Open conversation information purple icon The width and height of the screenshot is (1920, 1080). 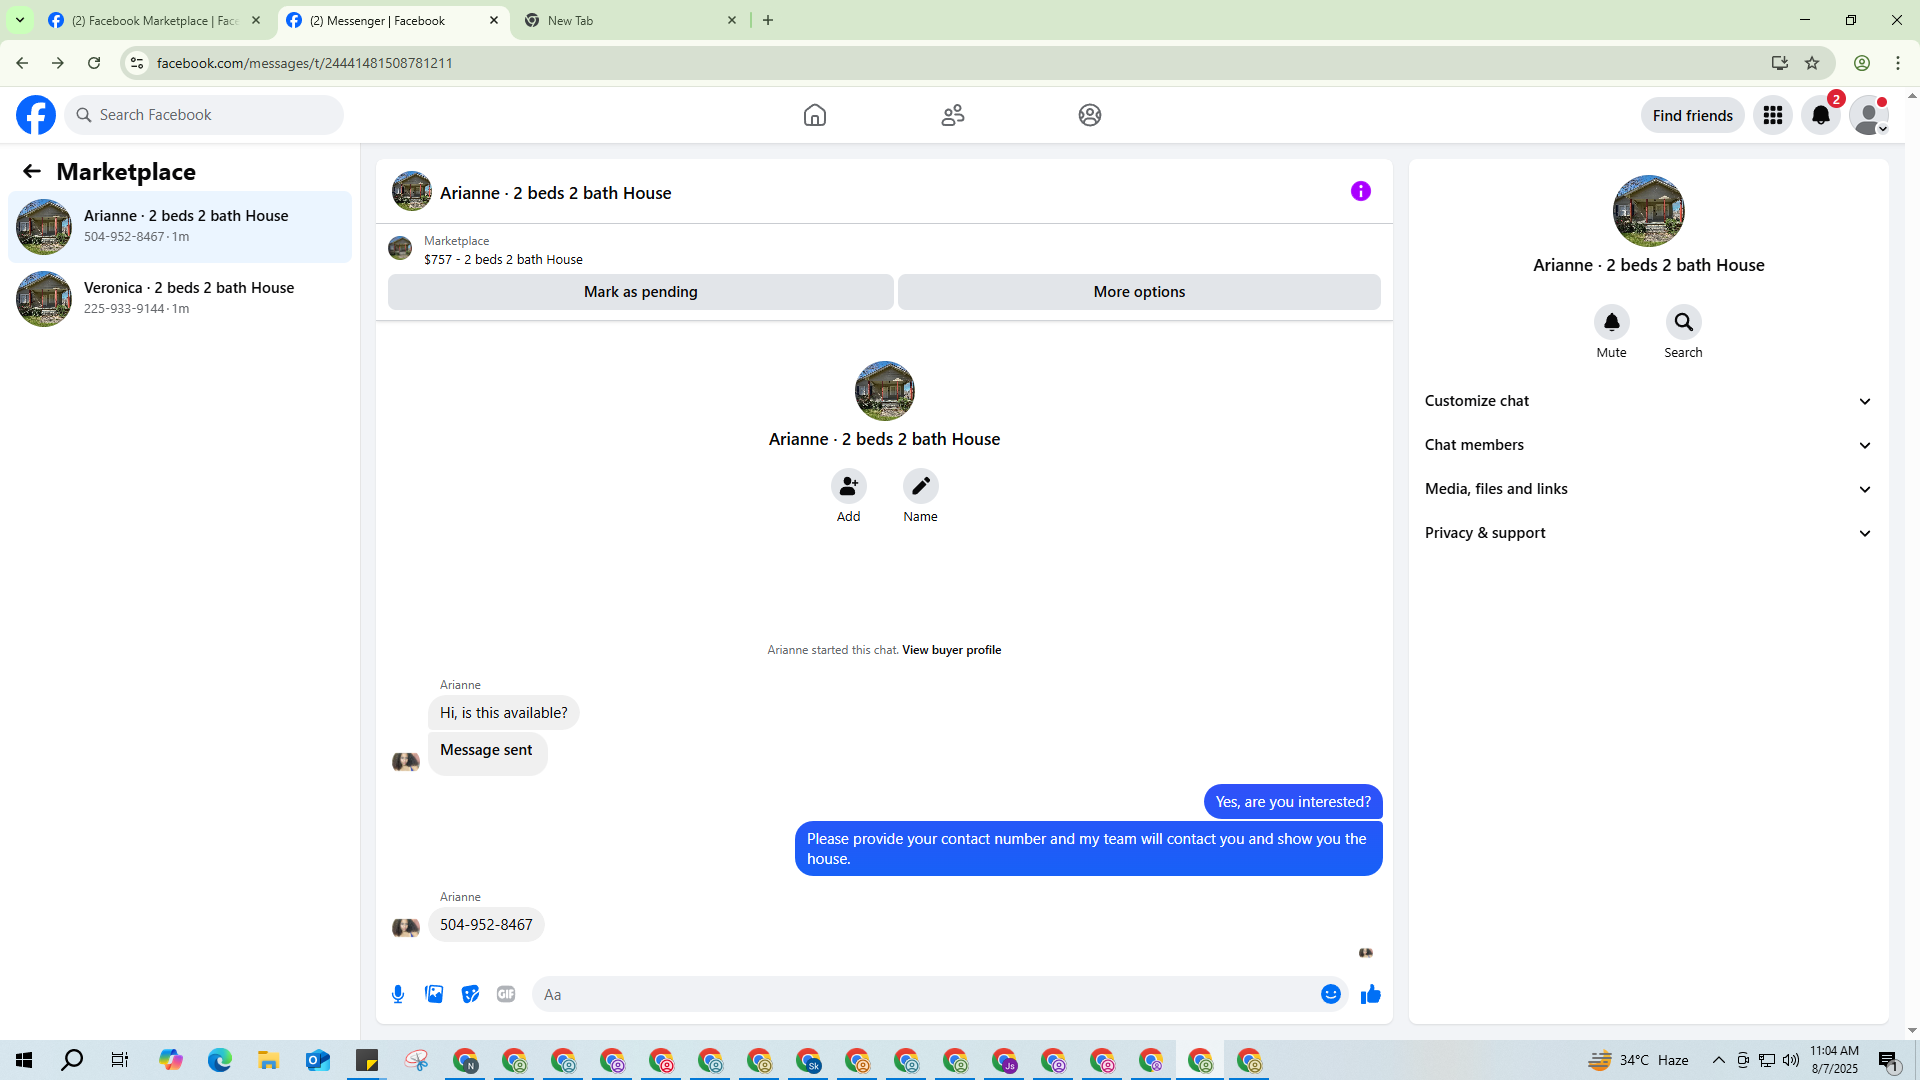1361,191
